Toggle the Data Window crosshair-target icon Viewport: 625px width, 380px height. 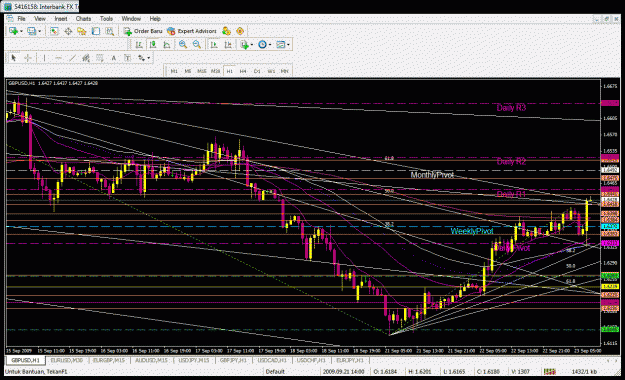(x=68, y=31)
